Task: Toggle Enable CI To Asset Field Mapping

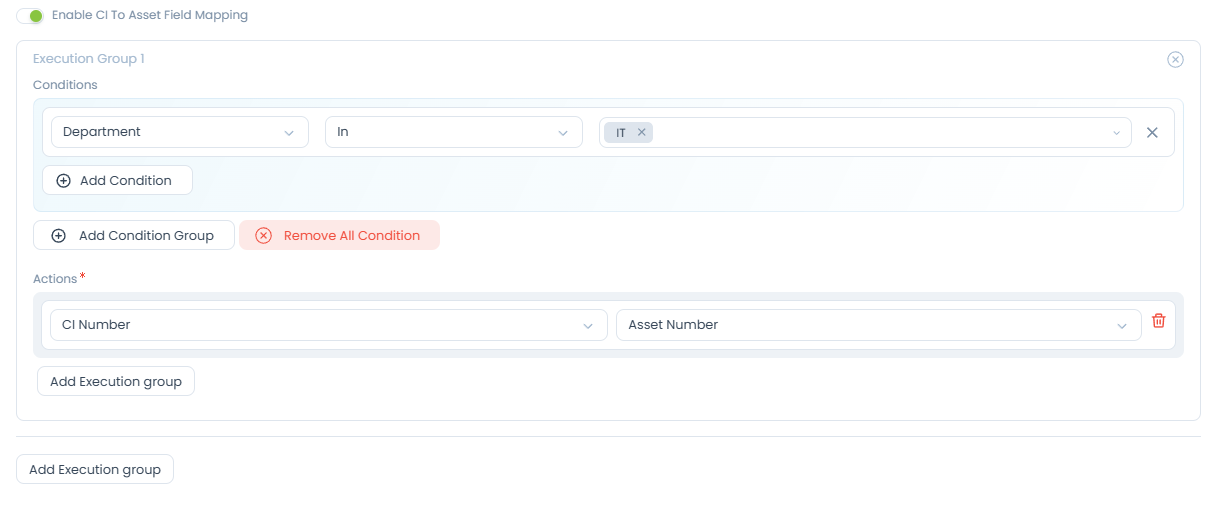Action: tap(30, 16)
